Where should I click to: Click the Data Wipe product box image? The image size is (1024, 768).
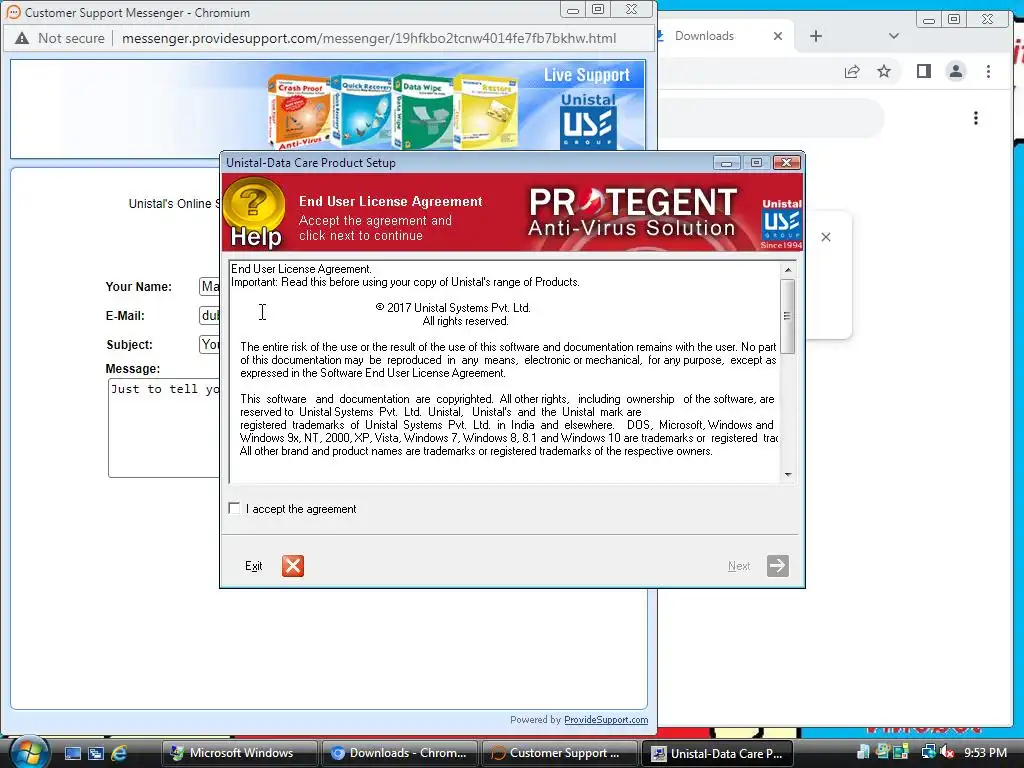(x=423, y=112)
